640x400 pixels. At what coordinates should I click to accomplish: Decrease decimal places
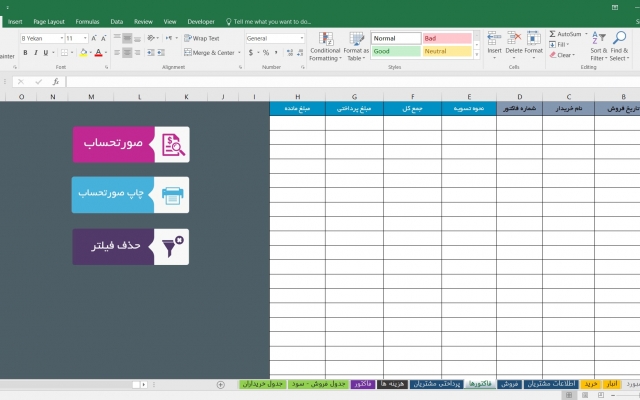300,53
